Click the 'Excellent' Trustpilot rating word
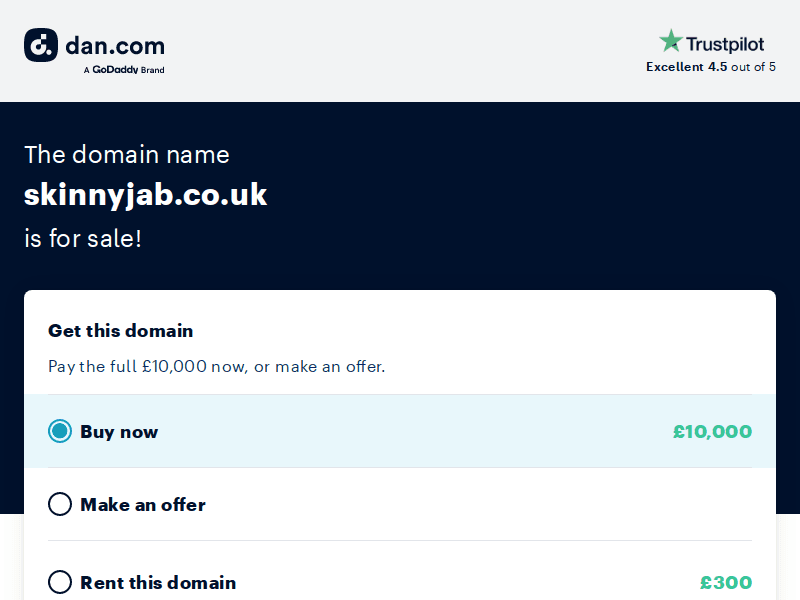Image resolution: width=800 pixels, height=600 pixels. click(674, 67)
